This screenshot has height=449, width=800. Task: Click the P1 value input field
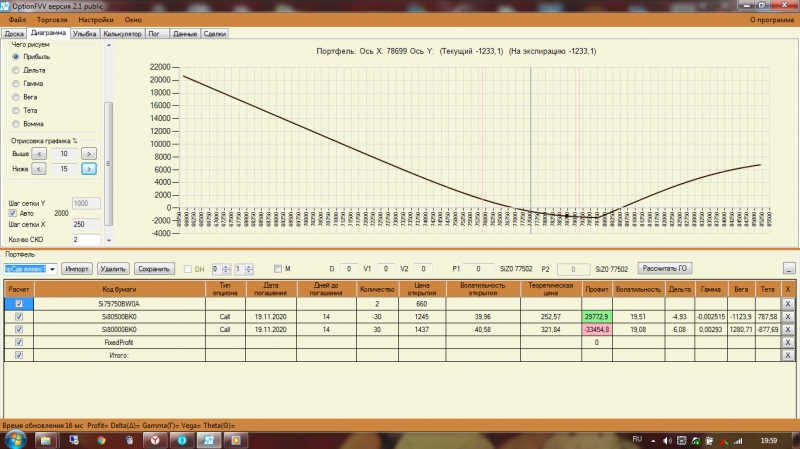478,269
